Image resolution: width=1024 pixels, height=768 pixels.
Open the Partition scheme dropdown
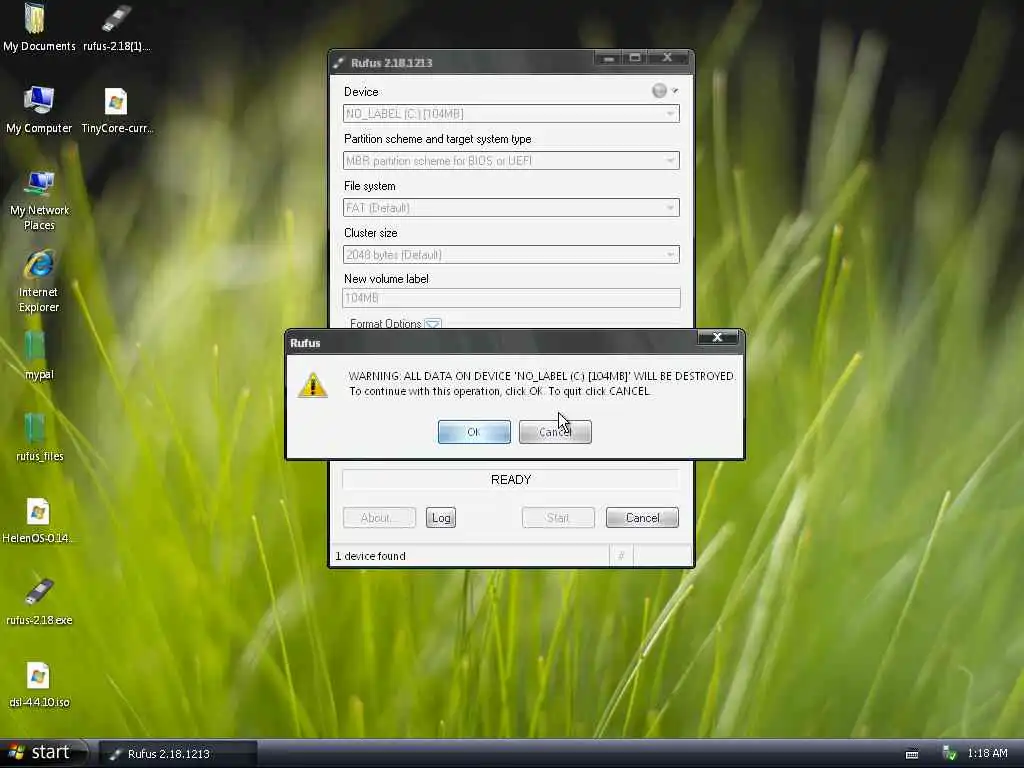click(511, 161)
